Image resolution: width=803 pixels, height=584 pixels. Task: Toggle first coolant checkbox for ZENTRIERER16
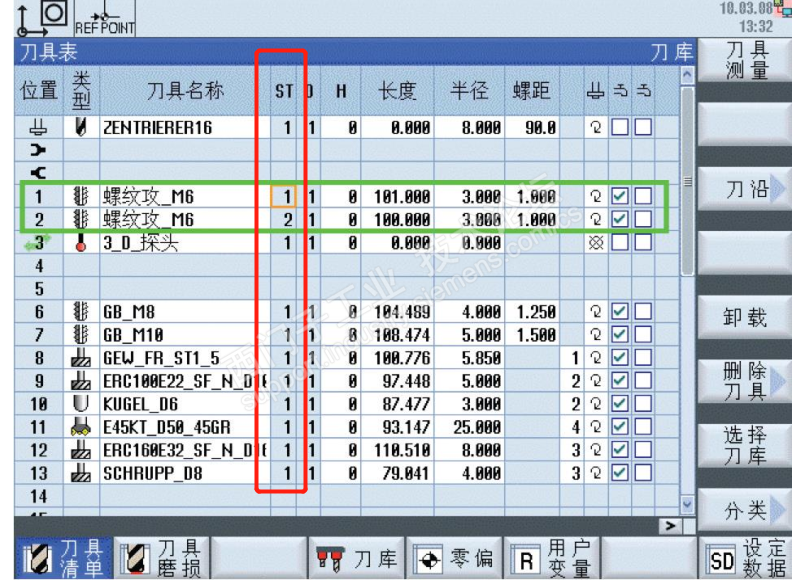click(620, 127)
